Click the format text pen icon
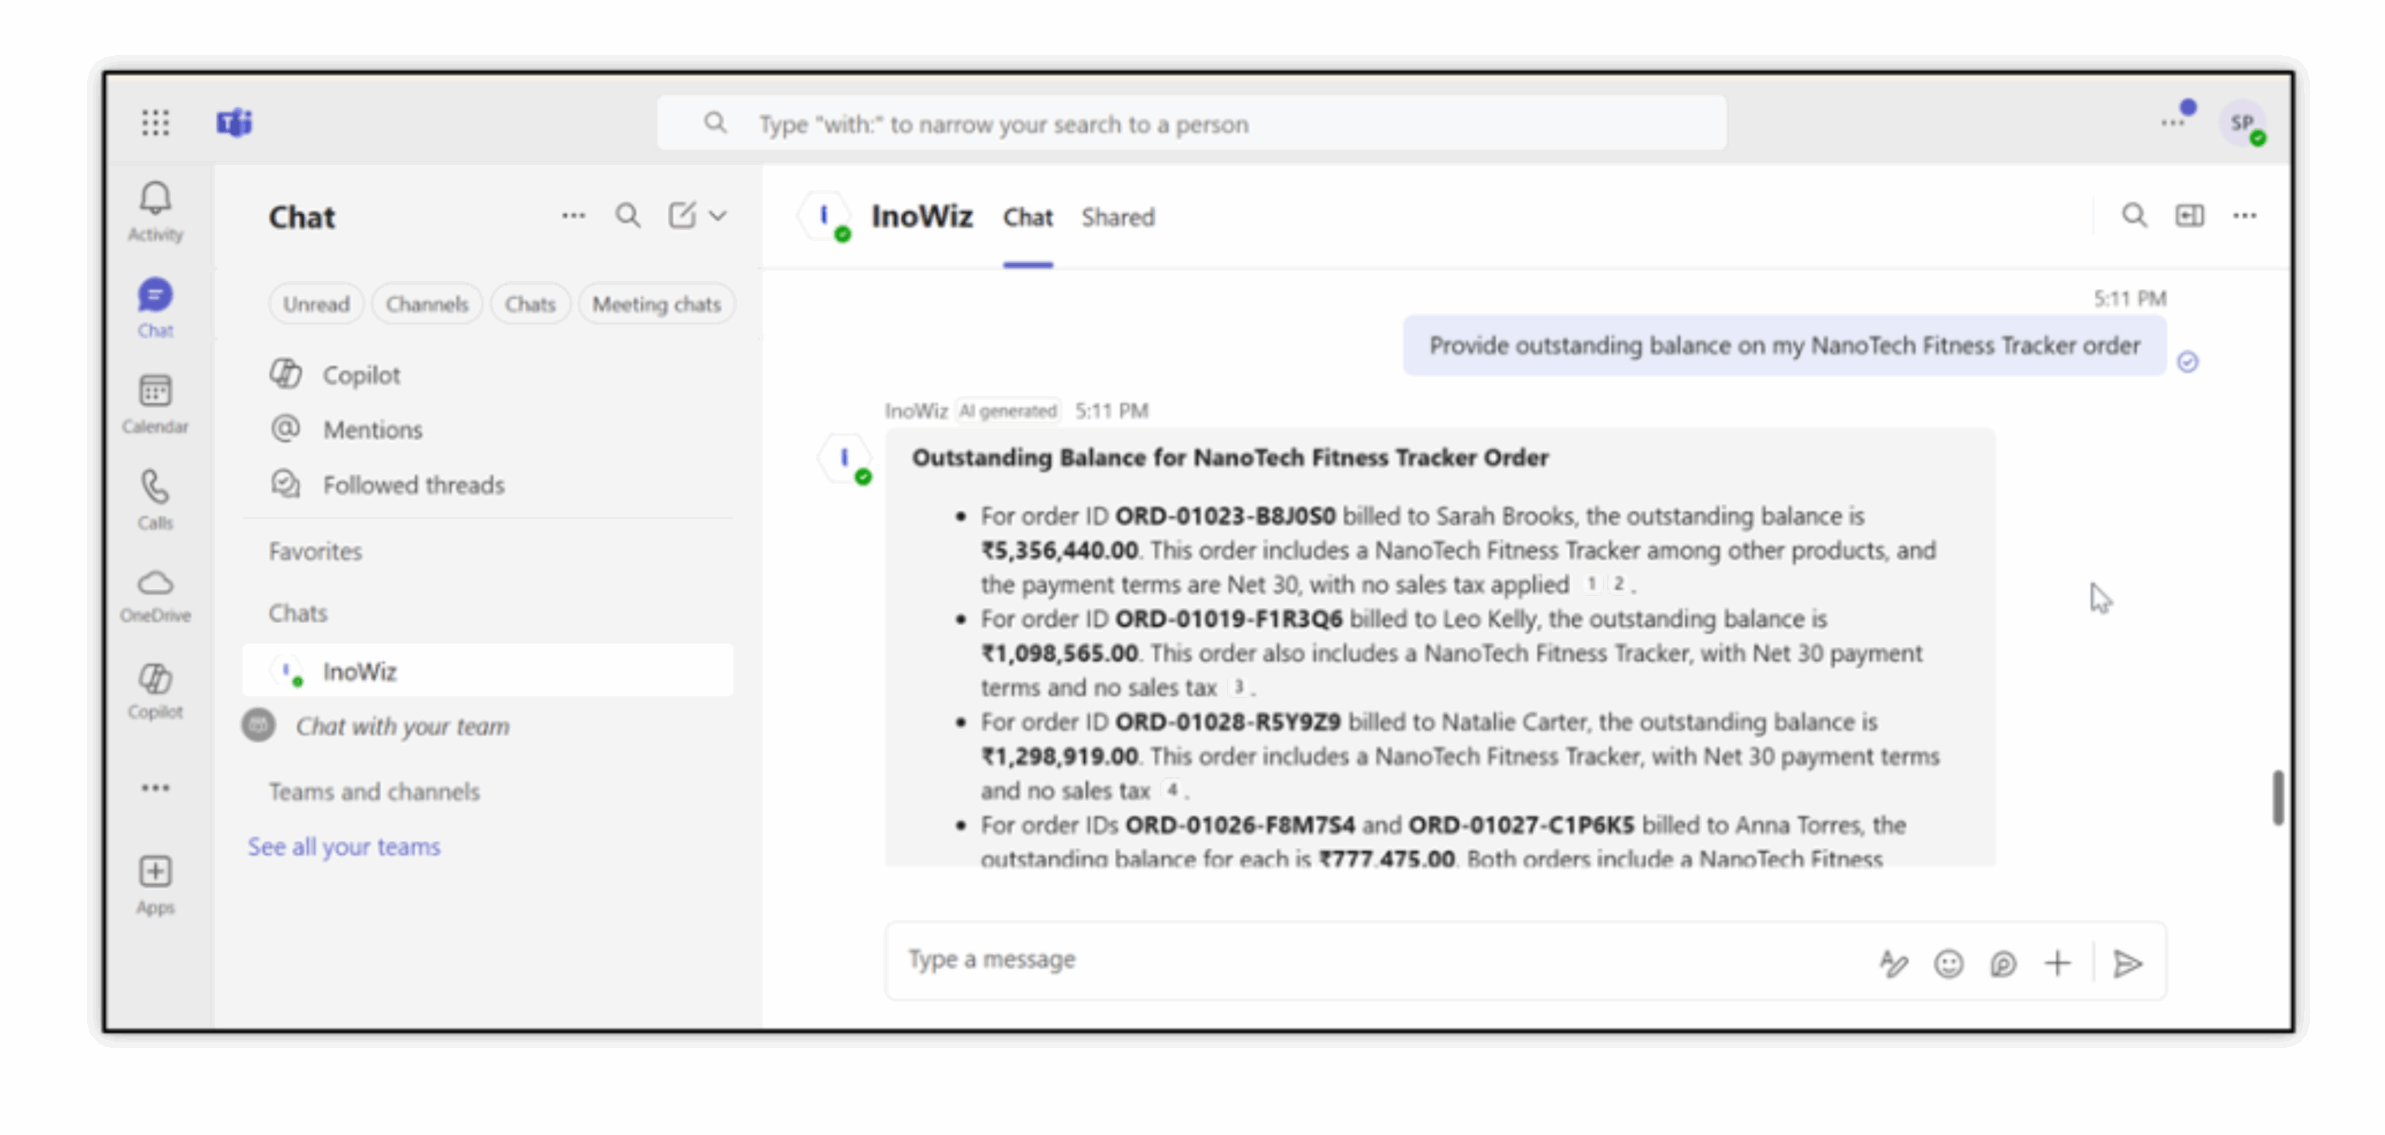The image size is (2385, 1135). (x=1892, y=963)
